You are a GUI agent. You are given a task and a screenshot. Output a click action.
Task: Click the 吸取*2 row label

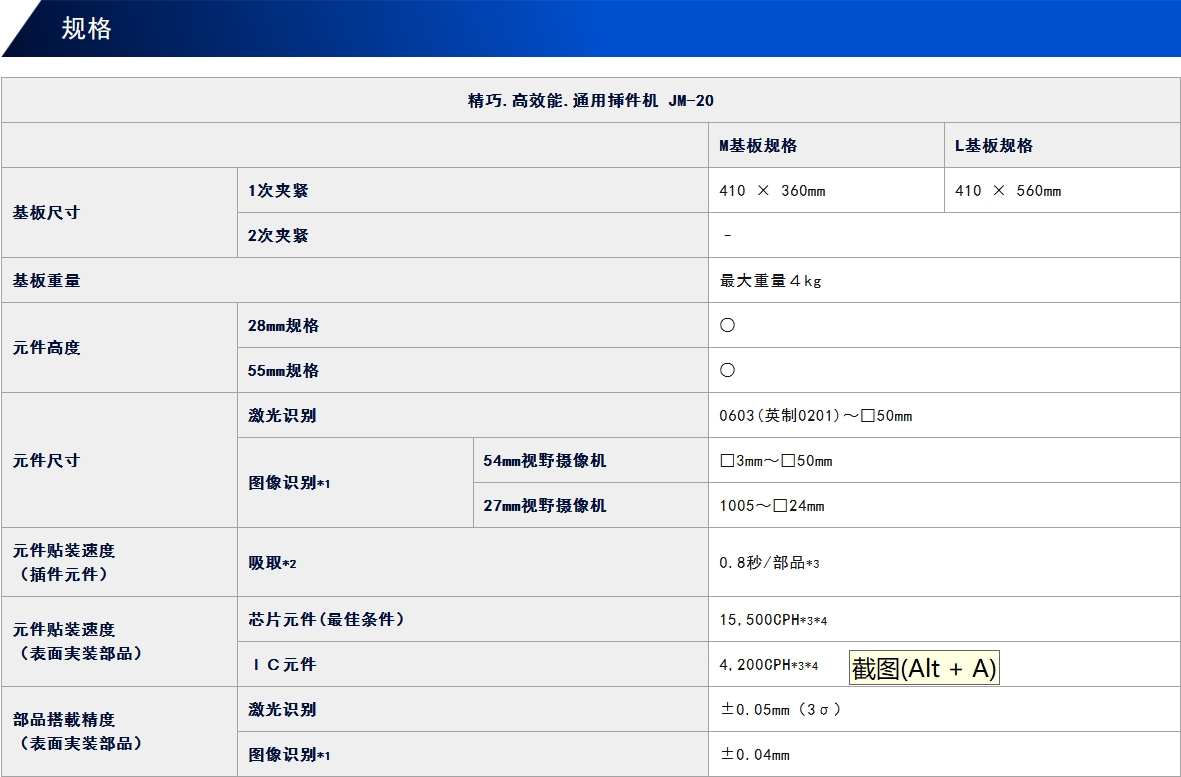pos(266,561)
